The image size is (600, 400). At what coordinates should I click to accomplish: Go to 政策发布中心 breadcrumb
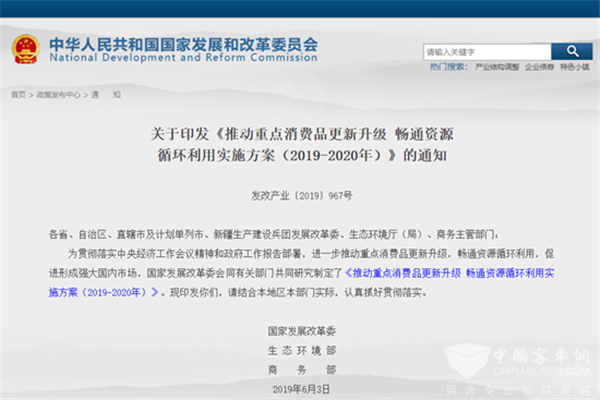point(58,95)
